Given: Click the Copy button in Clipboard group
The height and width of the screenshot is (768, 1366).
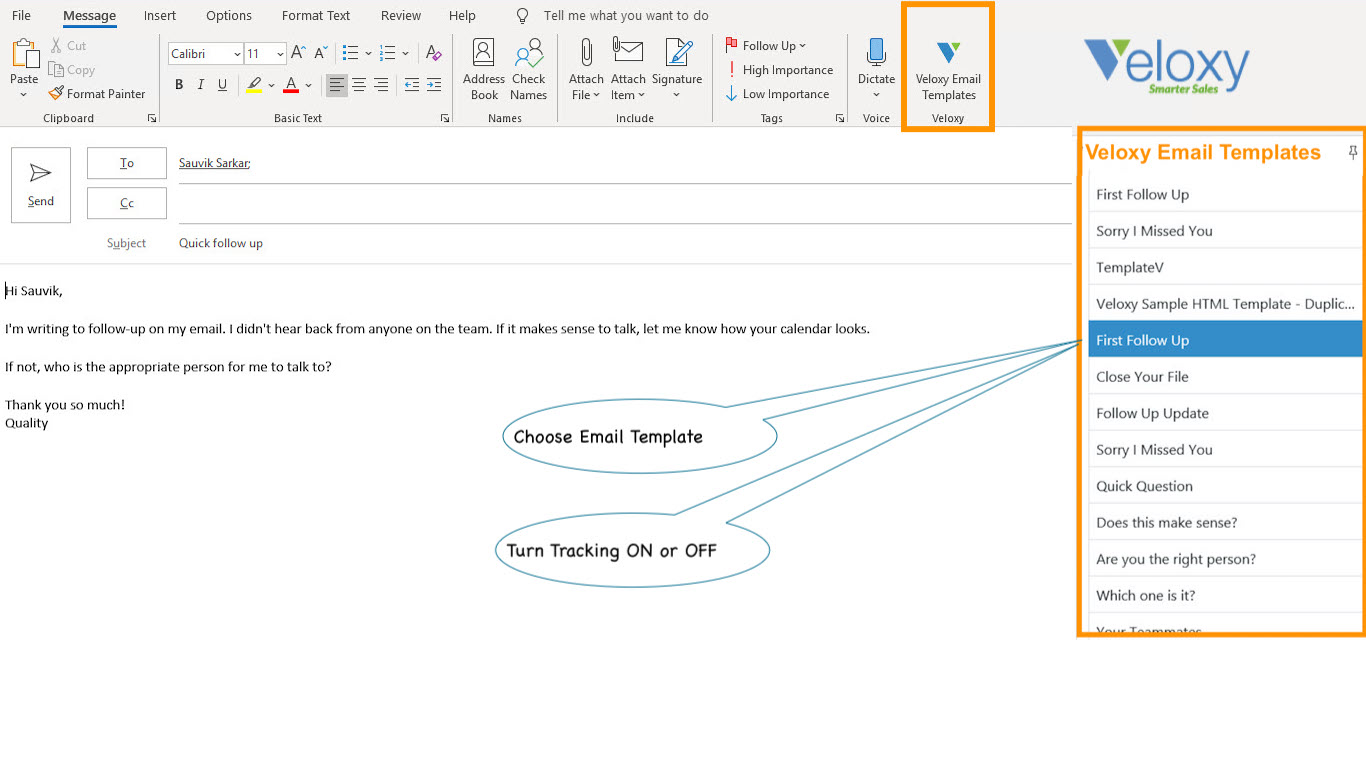Looking at the screenshot, I should click(72, 70).
